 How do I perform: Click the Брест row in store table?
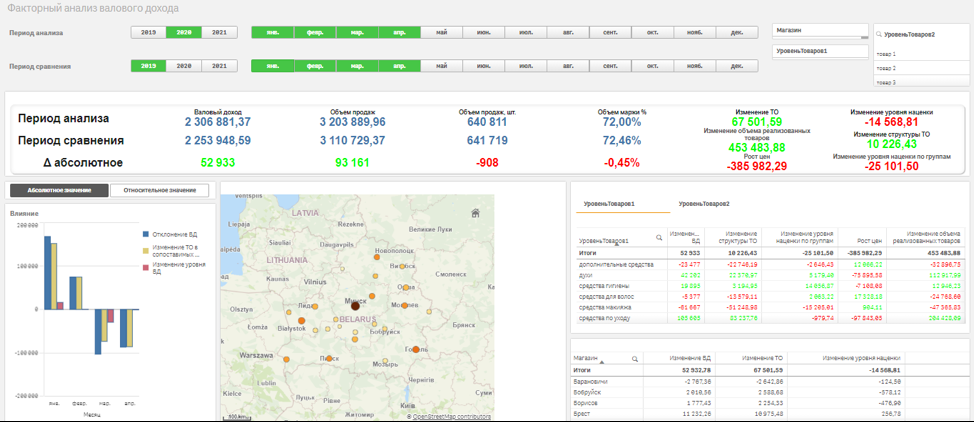point(582,413)
